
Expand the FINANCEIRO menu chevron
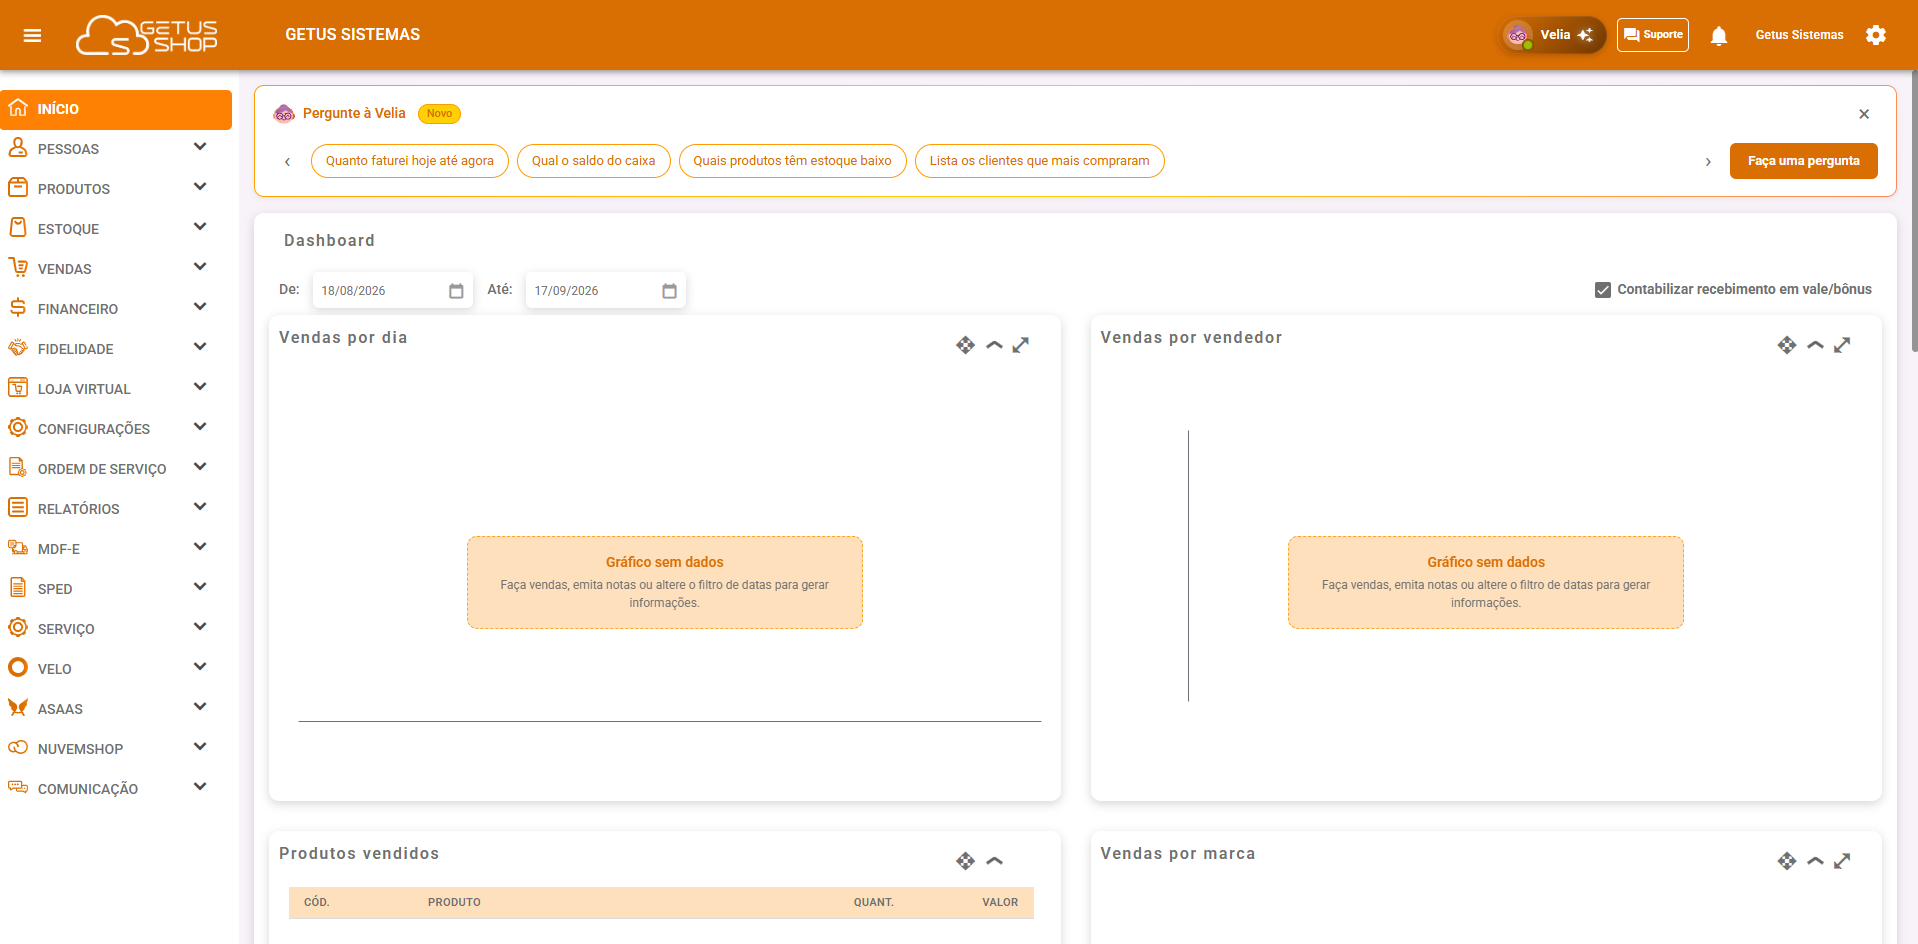[200, 307]
